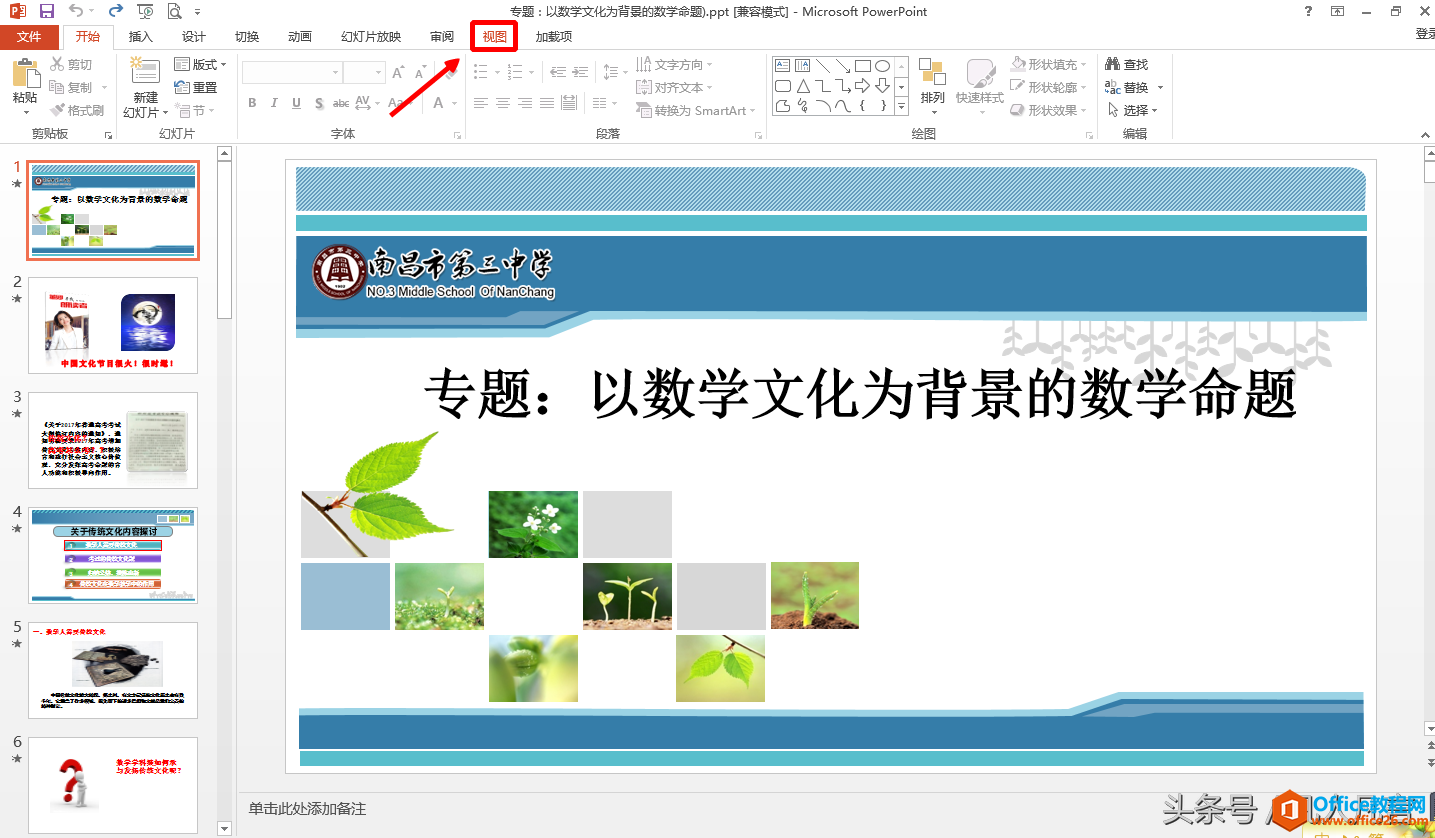
Task: Open the 版式 (Layout) dropdown
Action: 200,63
